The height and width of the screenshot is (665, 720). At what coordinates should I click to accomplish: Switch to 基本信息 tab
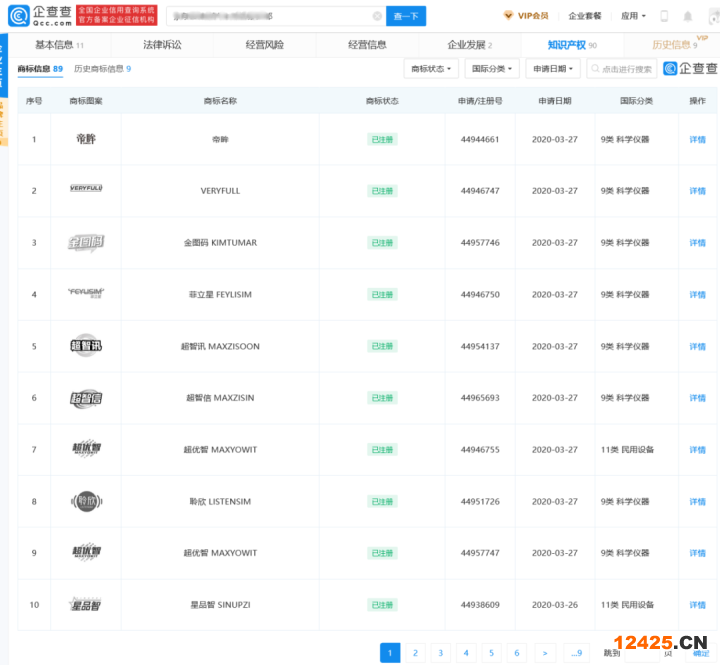tap(59, 45)
